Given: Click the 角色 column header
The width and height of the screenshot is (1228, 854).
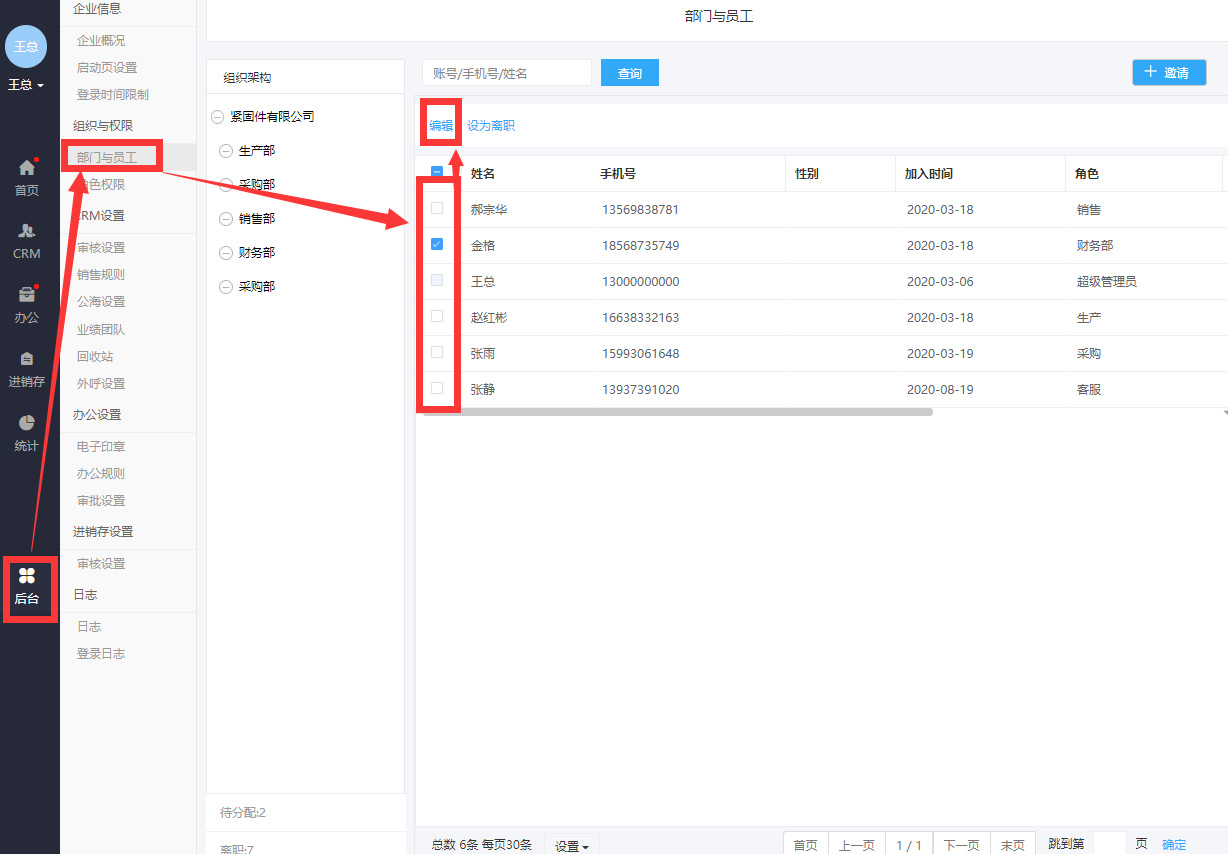Looking at the screenshot, I should pyautogui.click(x=1087, y=174).
